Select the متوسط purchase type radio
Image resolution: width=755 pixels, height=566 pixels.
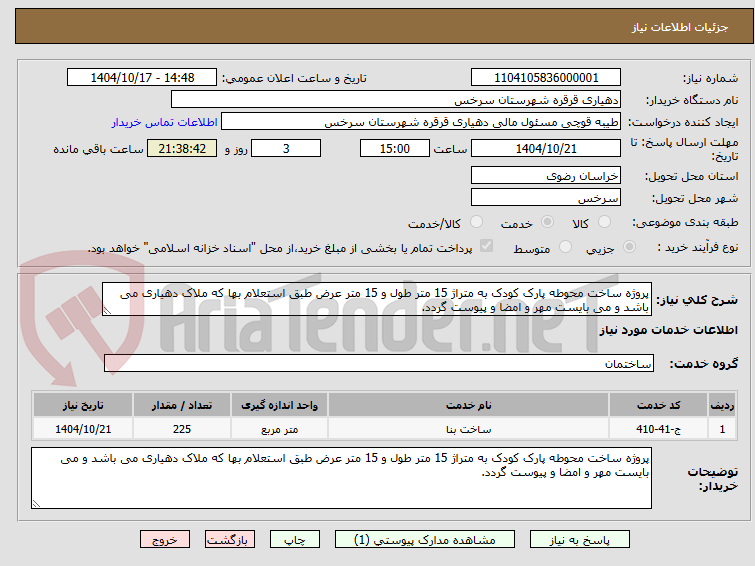565,247
